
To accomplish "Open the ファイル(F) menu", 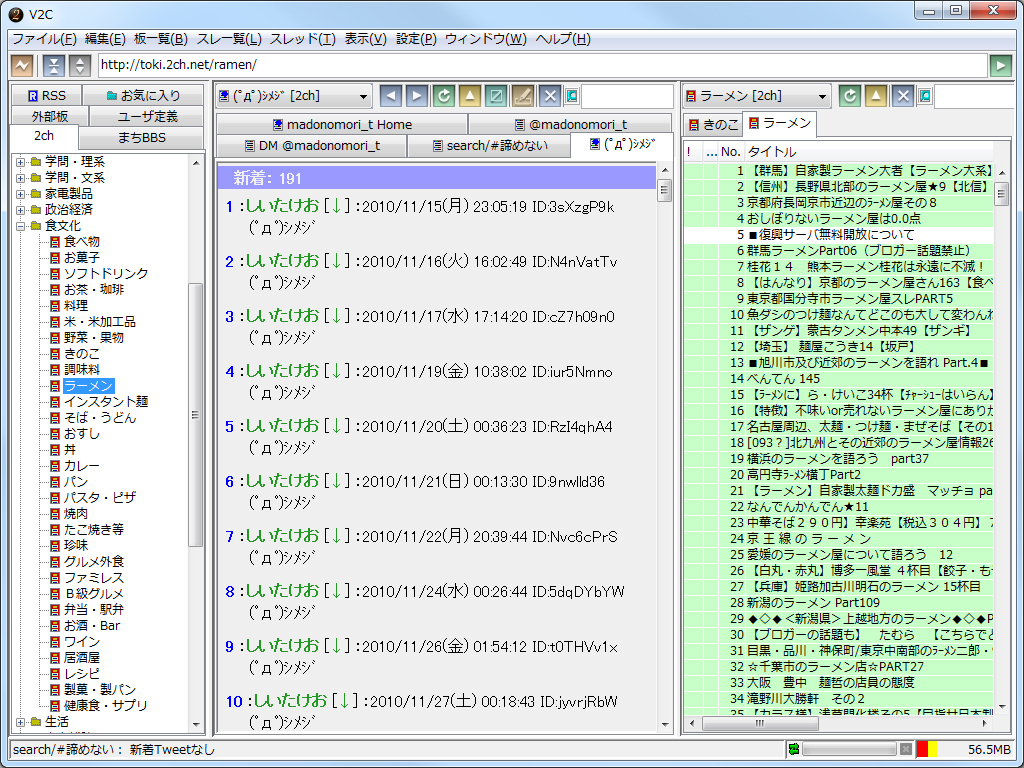I will pos(44,39).
